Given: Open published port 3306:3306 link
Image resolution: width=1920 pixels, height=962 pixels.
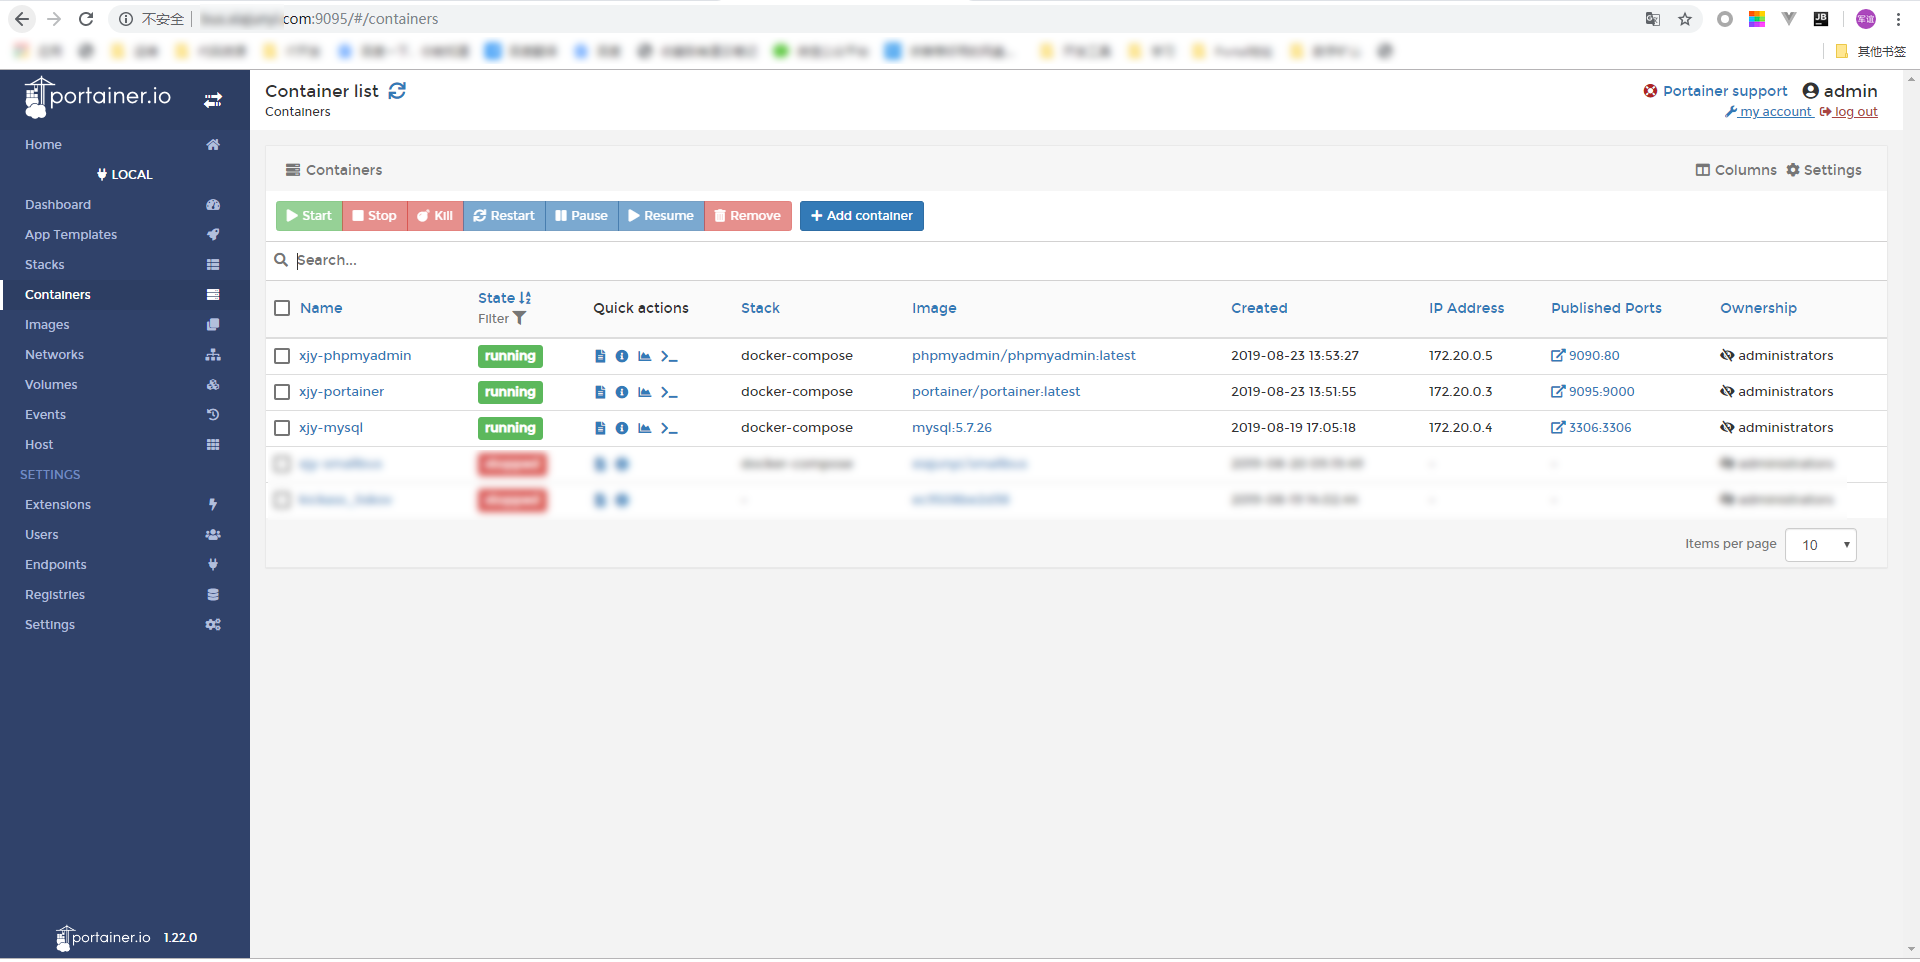Looking at the screenshot, I should pos(1591,428).
